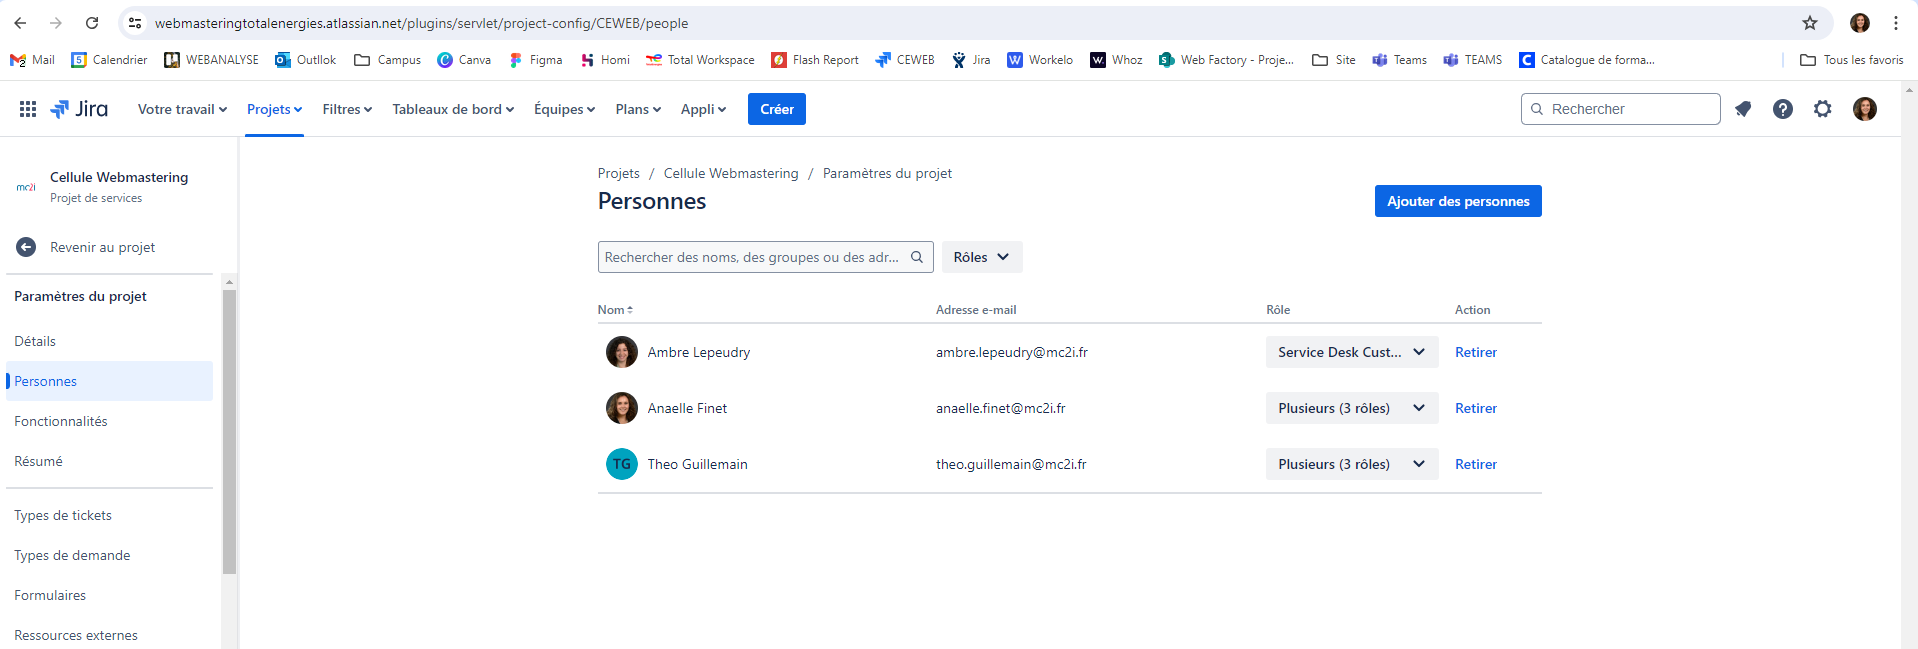
Task: Open the Mail bookmark in the bookmarks bar
Action: (32, 60)
